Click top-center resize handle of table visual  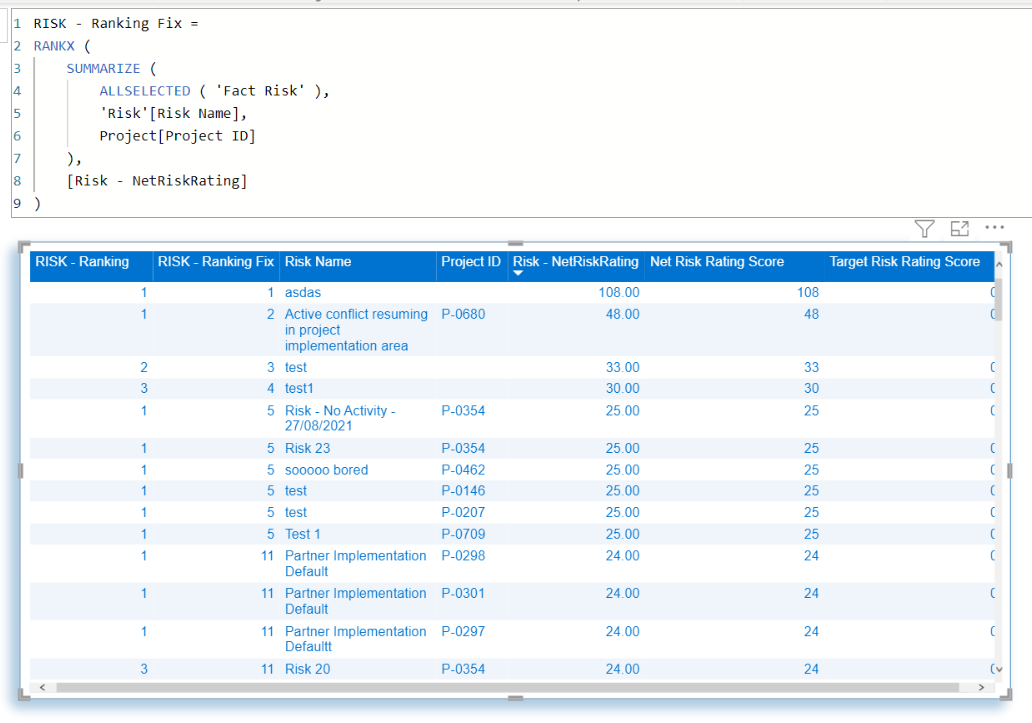coord(515,243)
